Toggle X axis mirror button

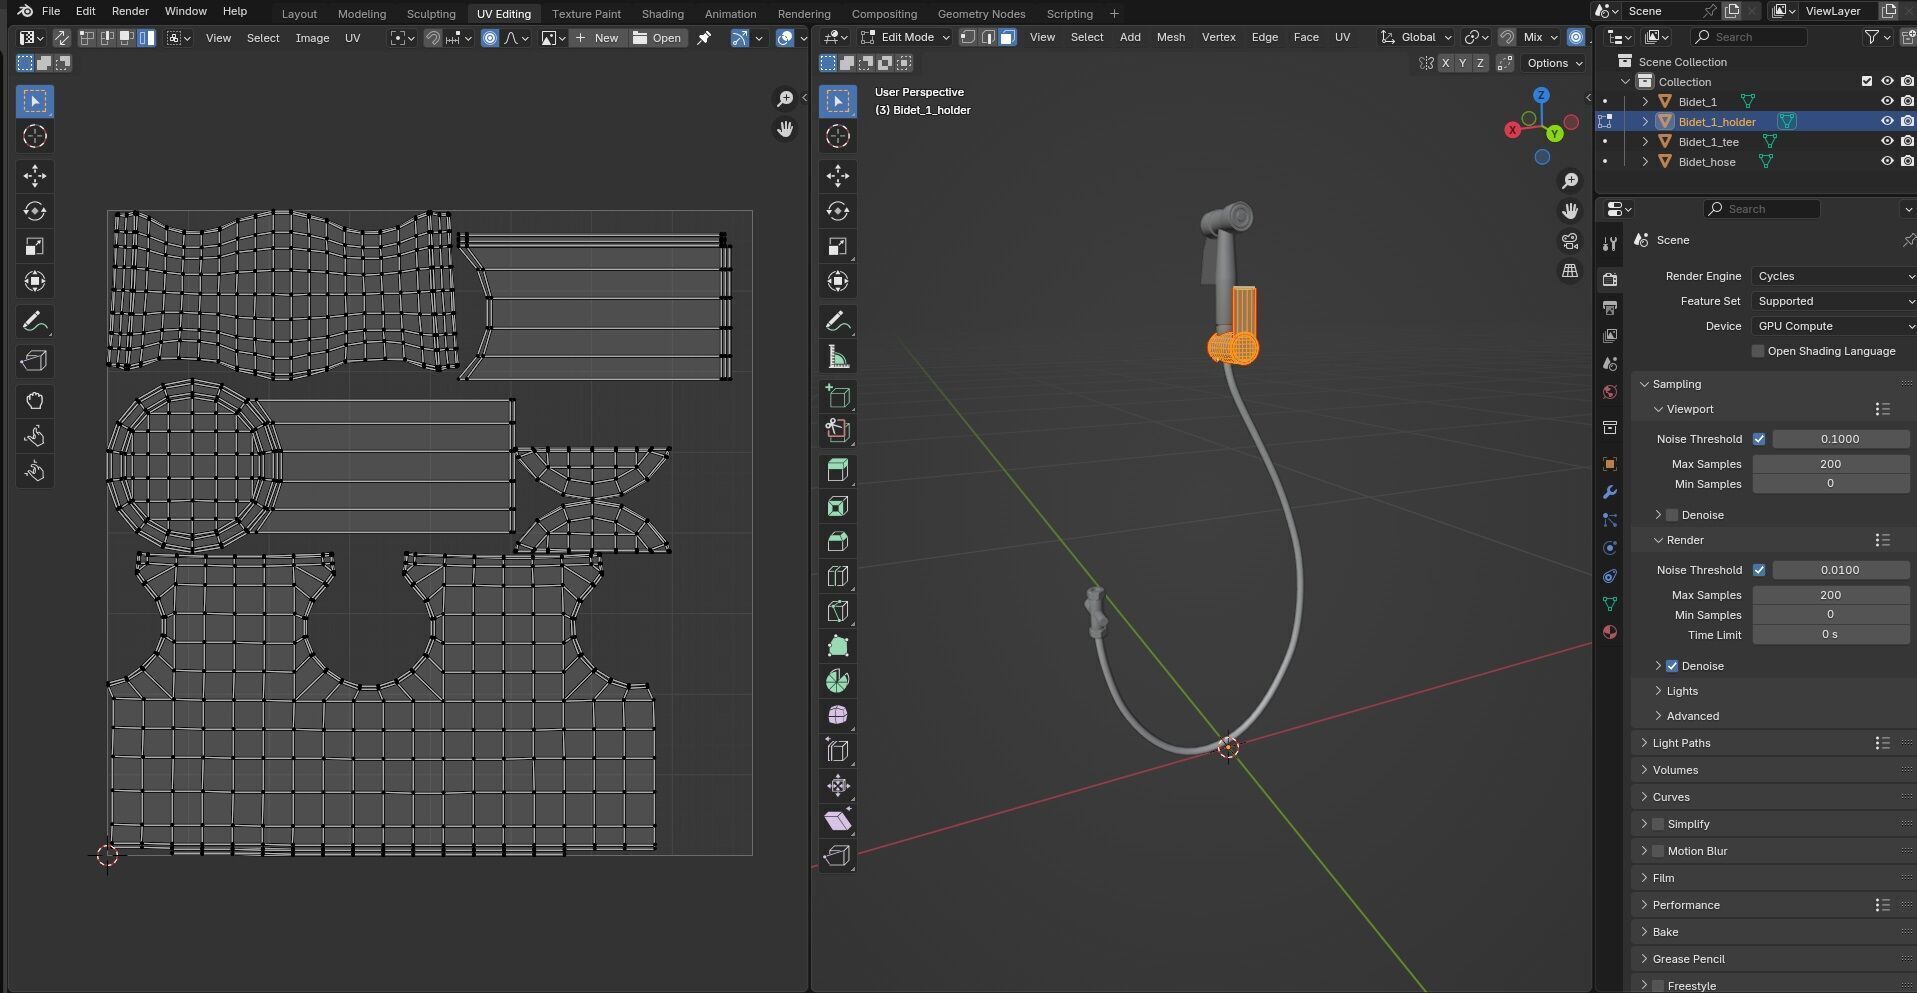(1445, 63)
